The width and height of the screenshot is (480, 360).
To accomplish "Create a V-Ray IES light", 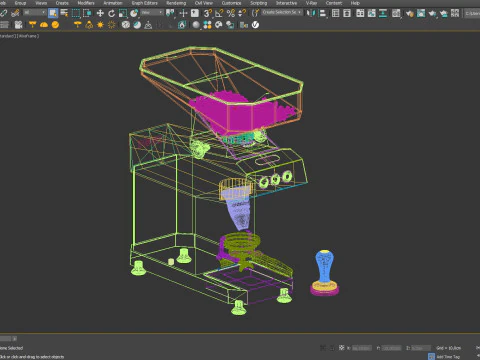I will pos(89,25).
